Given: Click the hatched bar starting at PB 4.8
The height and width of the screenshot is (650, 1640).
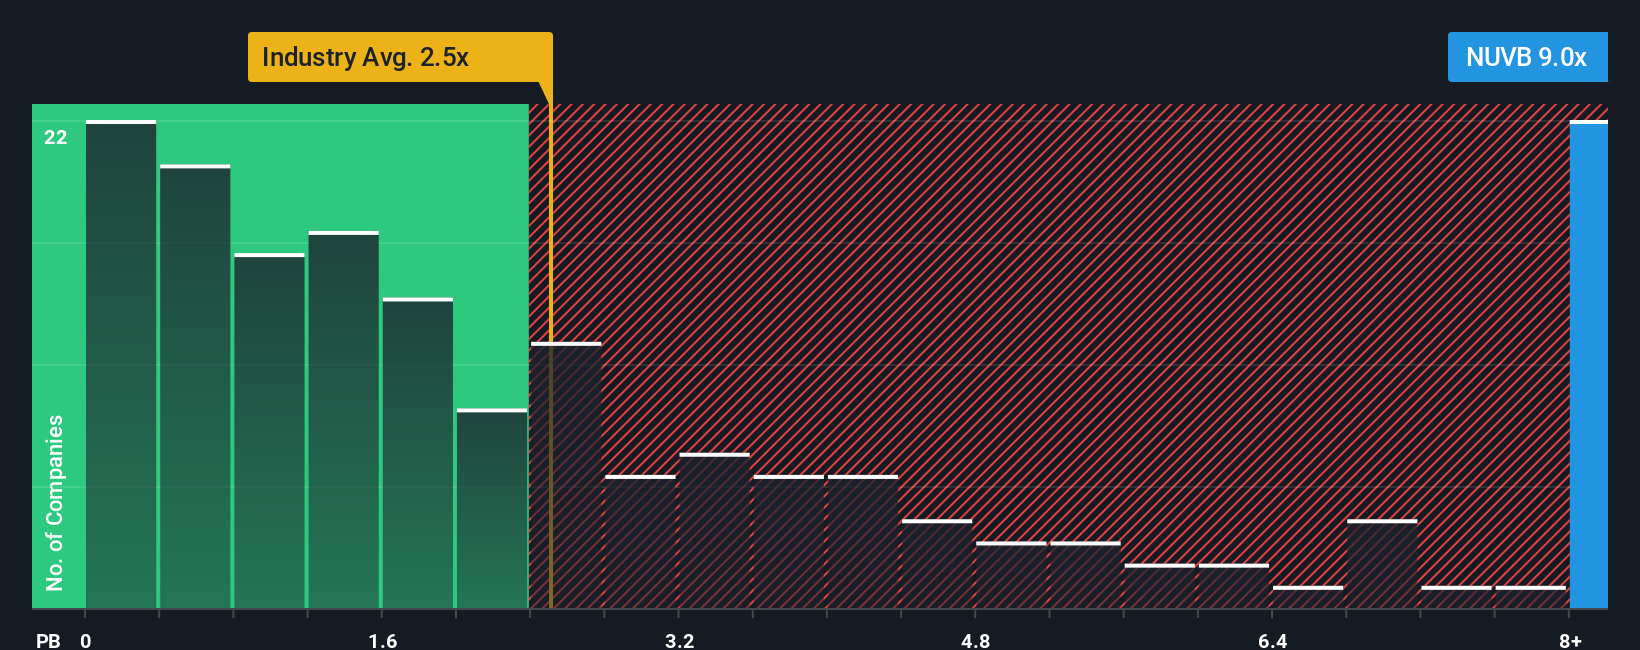Looking at the screenshot, I should 1011,575.
